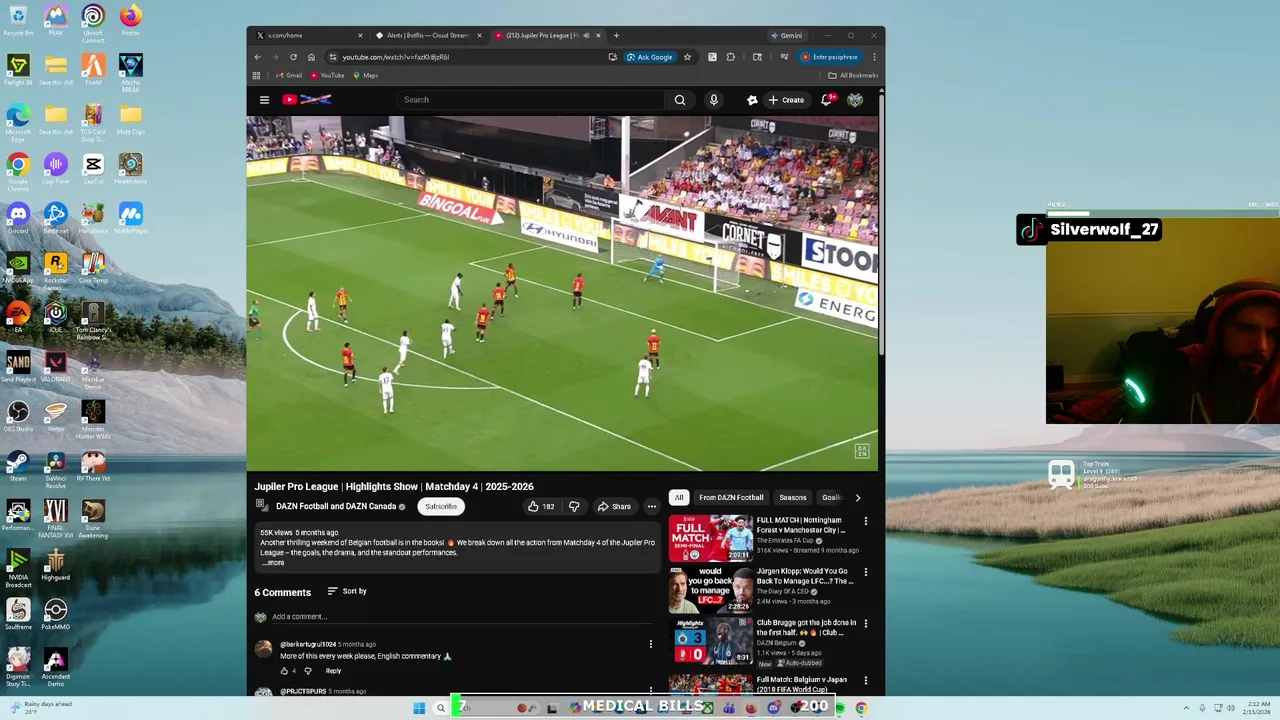This screenshot has width=1280, height=720.
Task: Reload the page with the refresh icon
Action: 293,57
